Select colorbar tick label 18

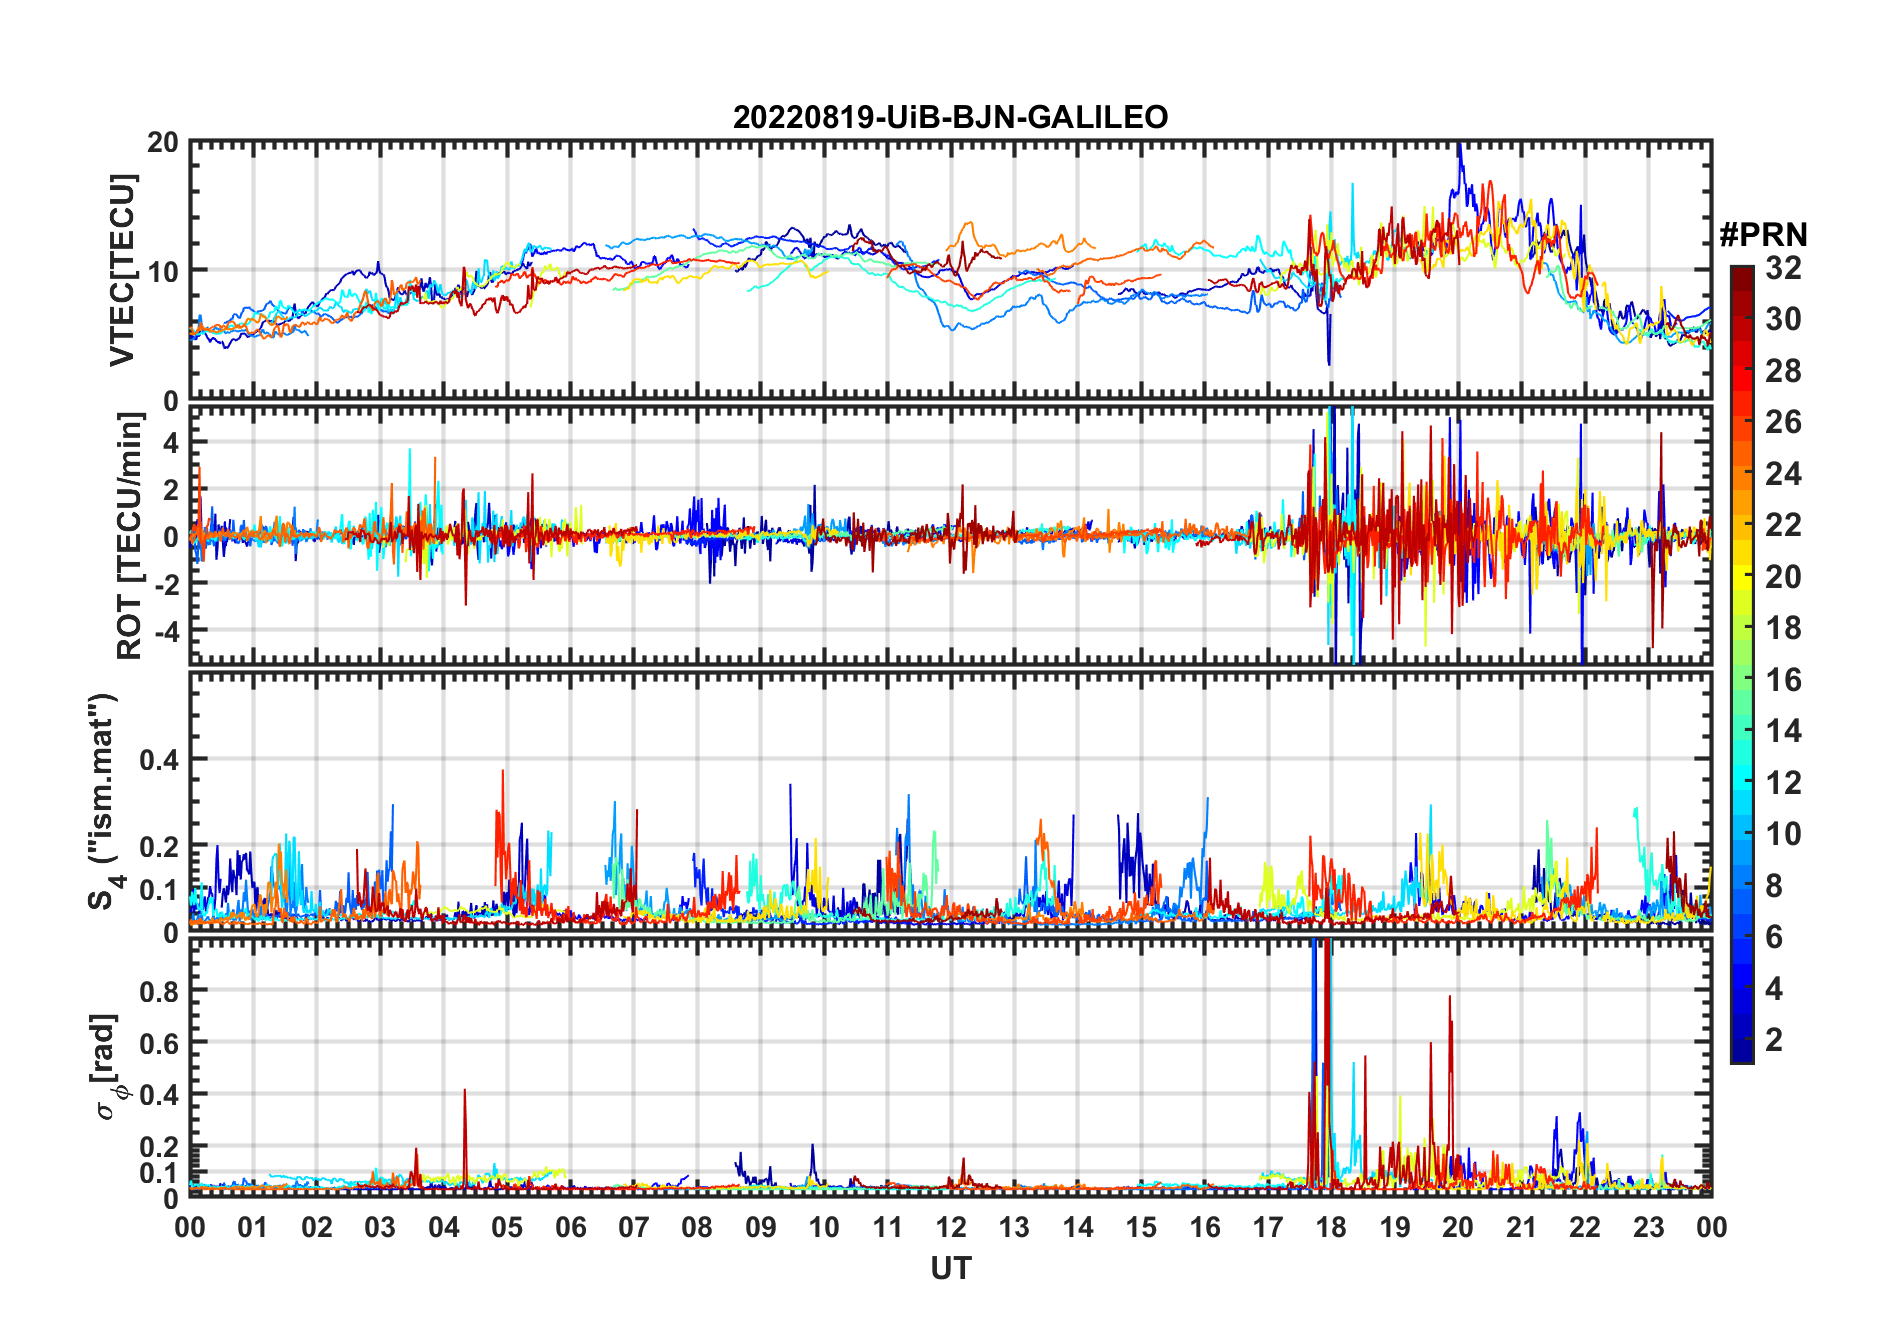[x=1783, y=628]
